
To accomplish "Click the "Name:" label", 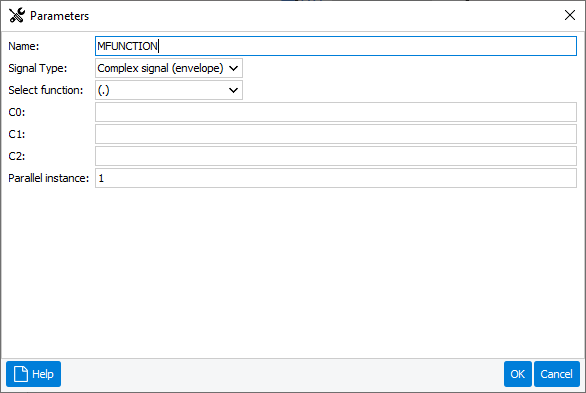I will [x=24, y=46].
